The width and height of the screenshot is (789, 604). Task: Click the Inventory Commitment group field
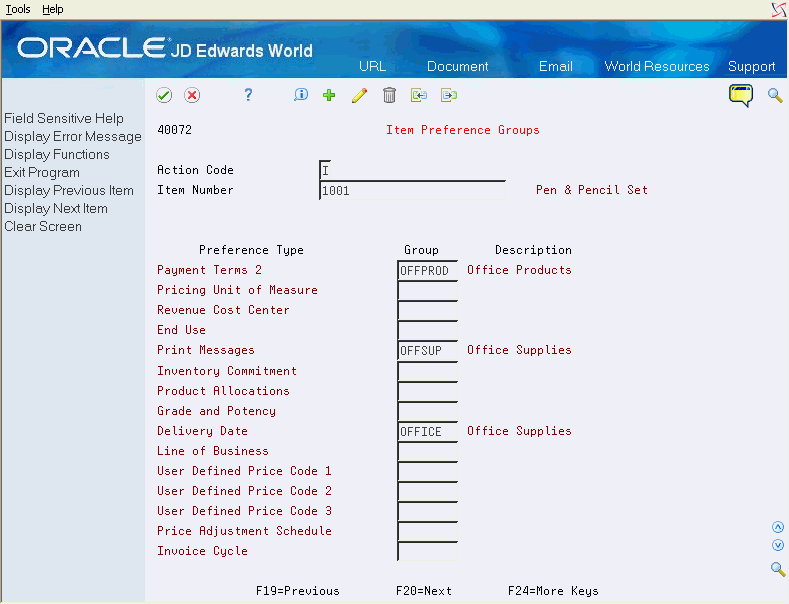pyautogui.click(x=427, y=371)
